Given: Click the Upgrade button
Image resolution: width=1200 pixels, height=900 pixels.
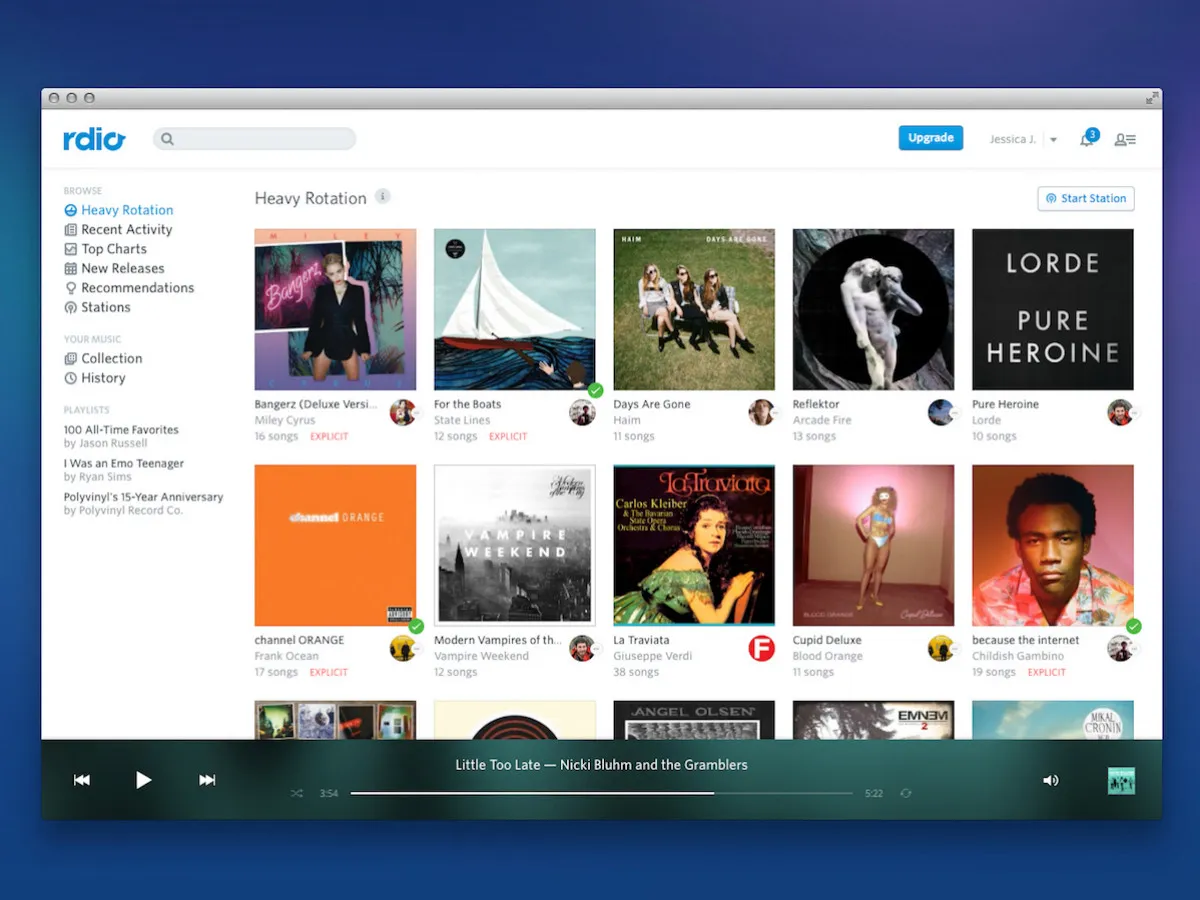Looking at the screenshot, I should (x=931, y=138).
